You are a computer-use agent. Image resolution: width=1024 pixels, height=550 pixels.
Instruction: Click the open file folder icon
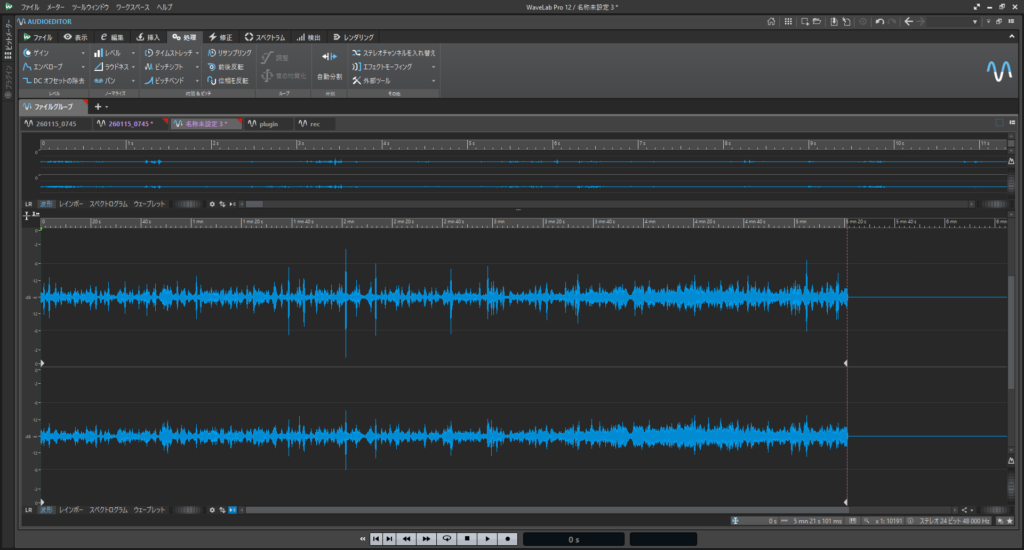(817, 21)
